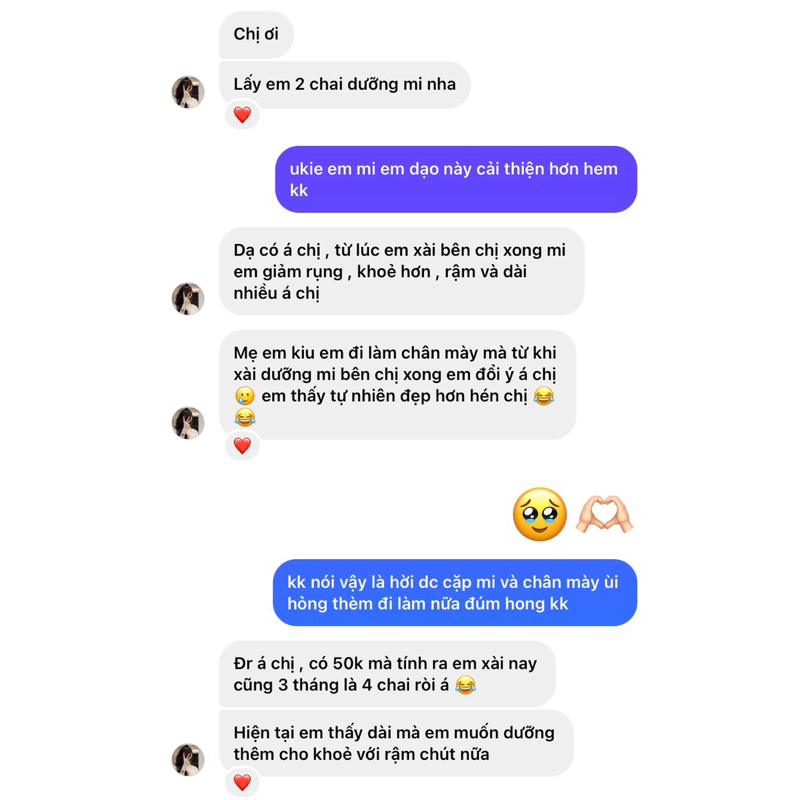The image size is (800, 800).
Task: Open sender avatar beside 'Mẹ em kiu em' message
Action: coord(188,423)
